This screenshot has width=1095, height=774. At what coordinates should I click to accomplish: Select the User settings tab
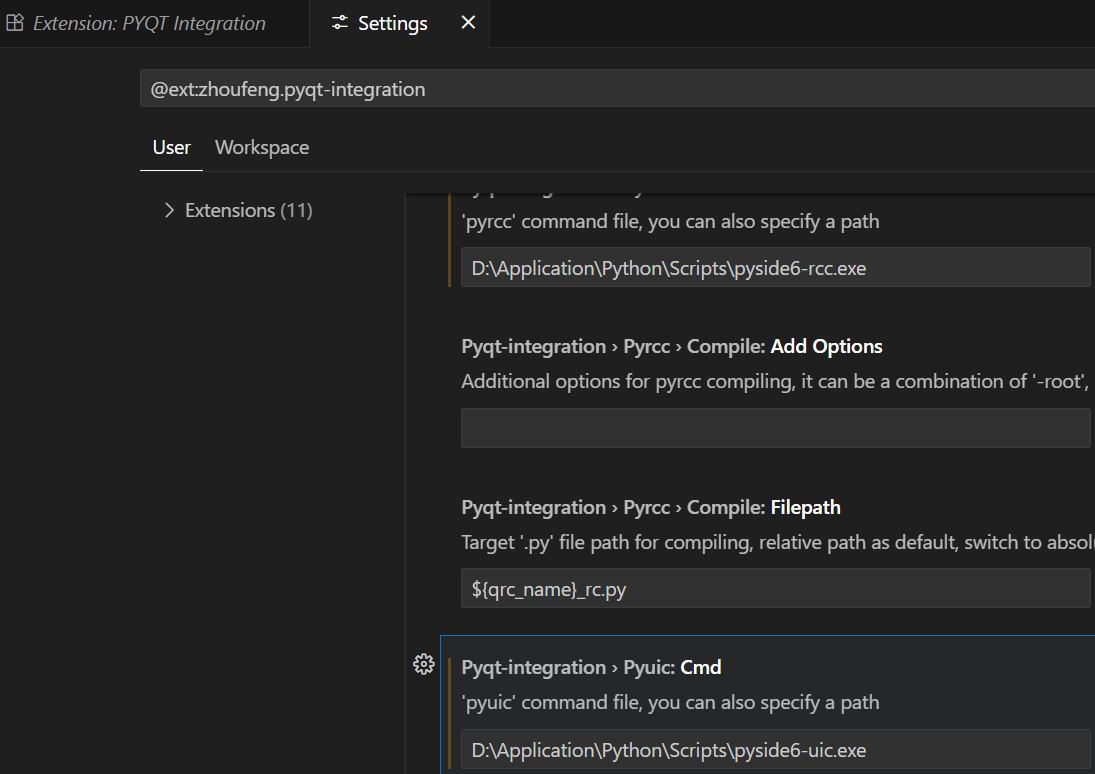171,147
